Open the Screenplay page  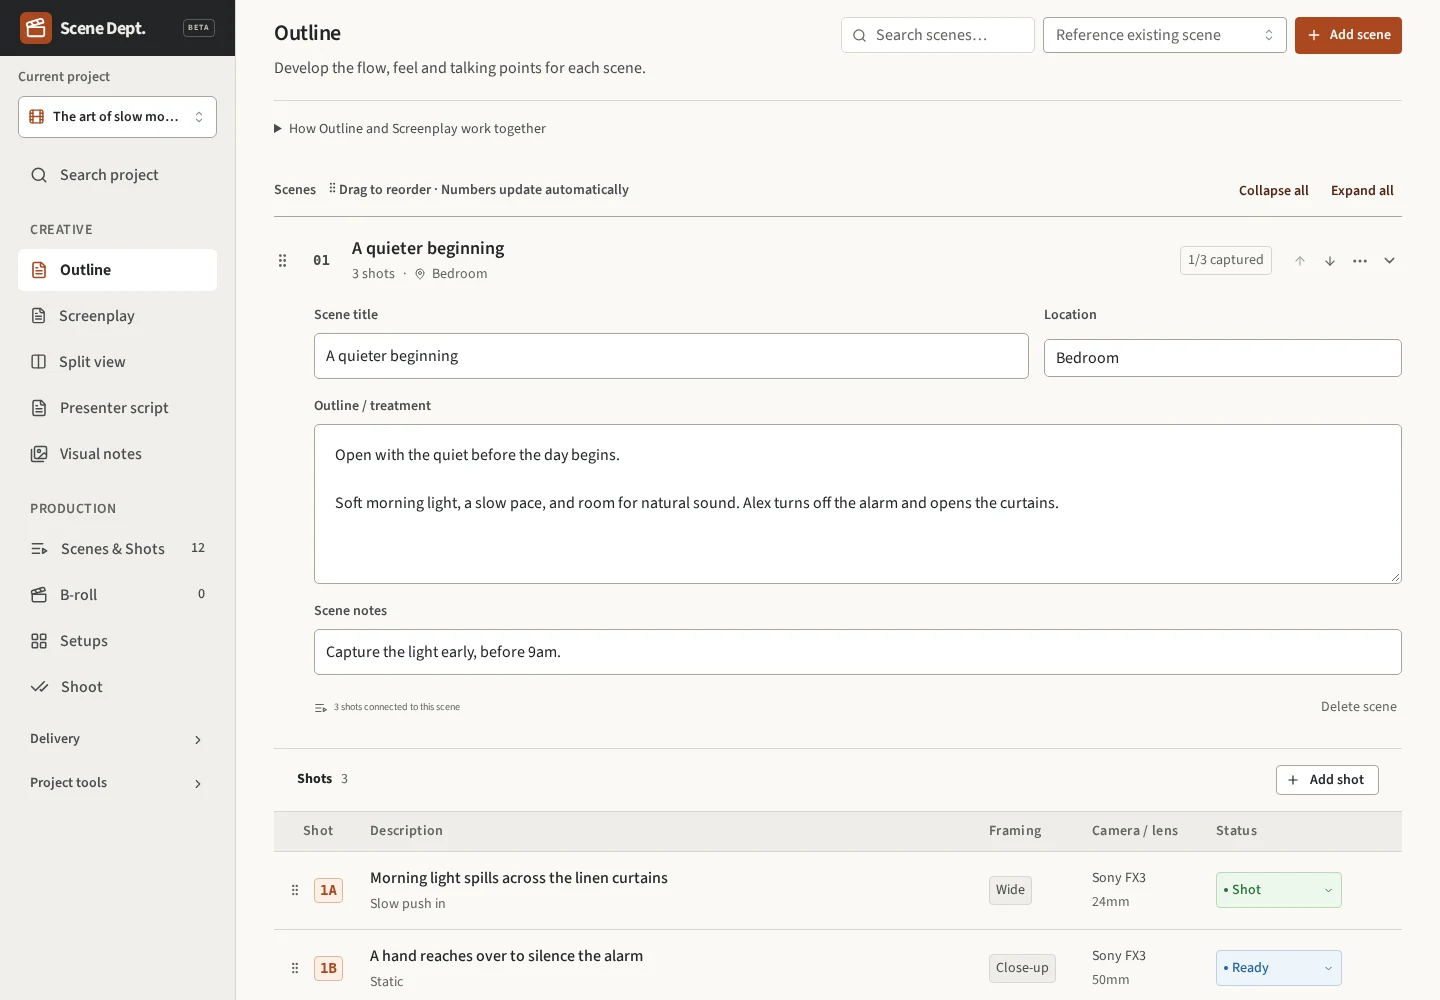pyautogui.click(x=117, y=316)
